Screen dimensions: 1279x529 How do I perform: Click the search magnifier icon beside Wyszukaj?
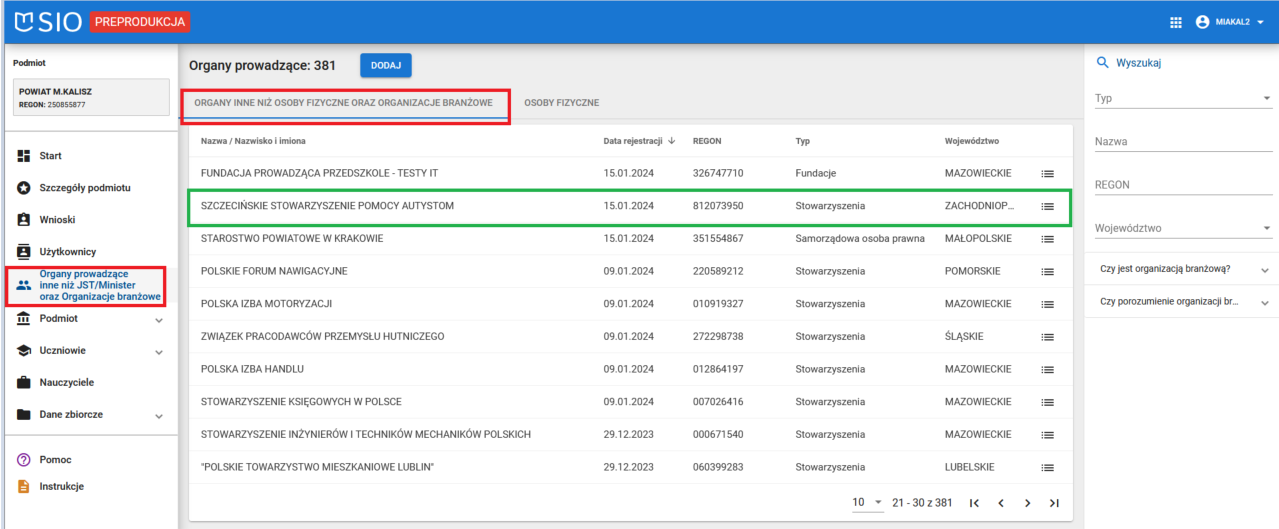1103,63
